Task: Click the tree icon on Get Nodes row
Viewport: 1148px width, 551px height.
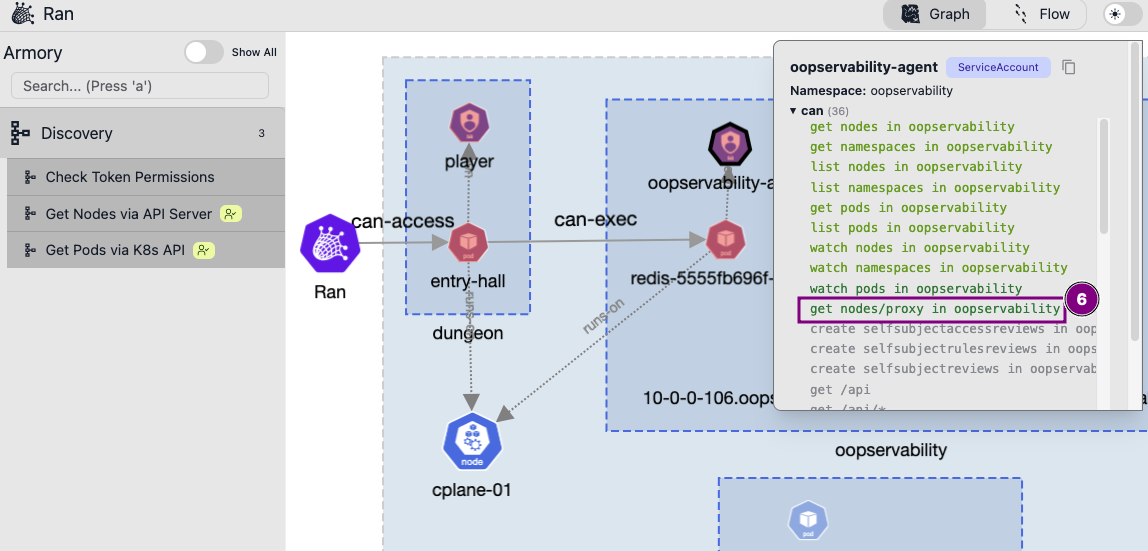Action: tap(30, 214)
